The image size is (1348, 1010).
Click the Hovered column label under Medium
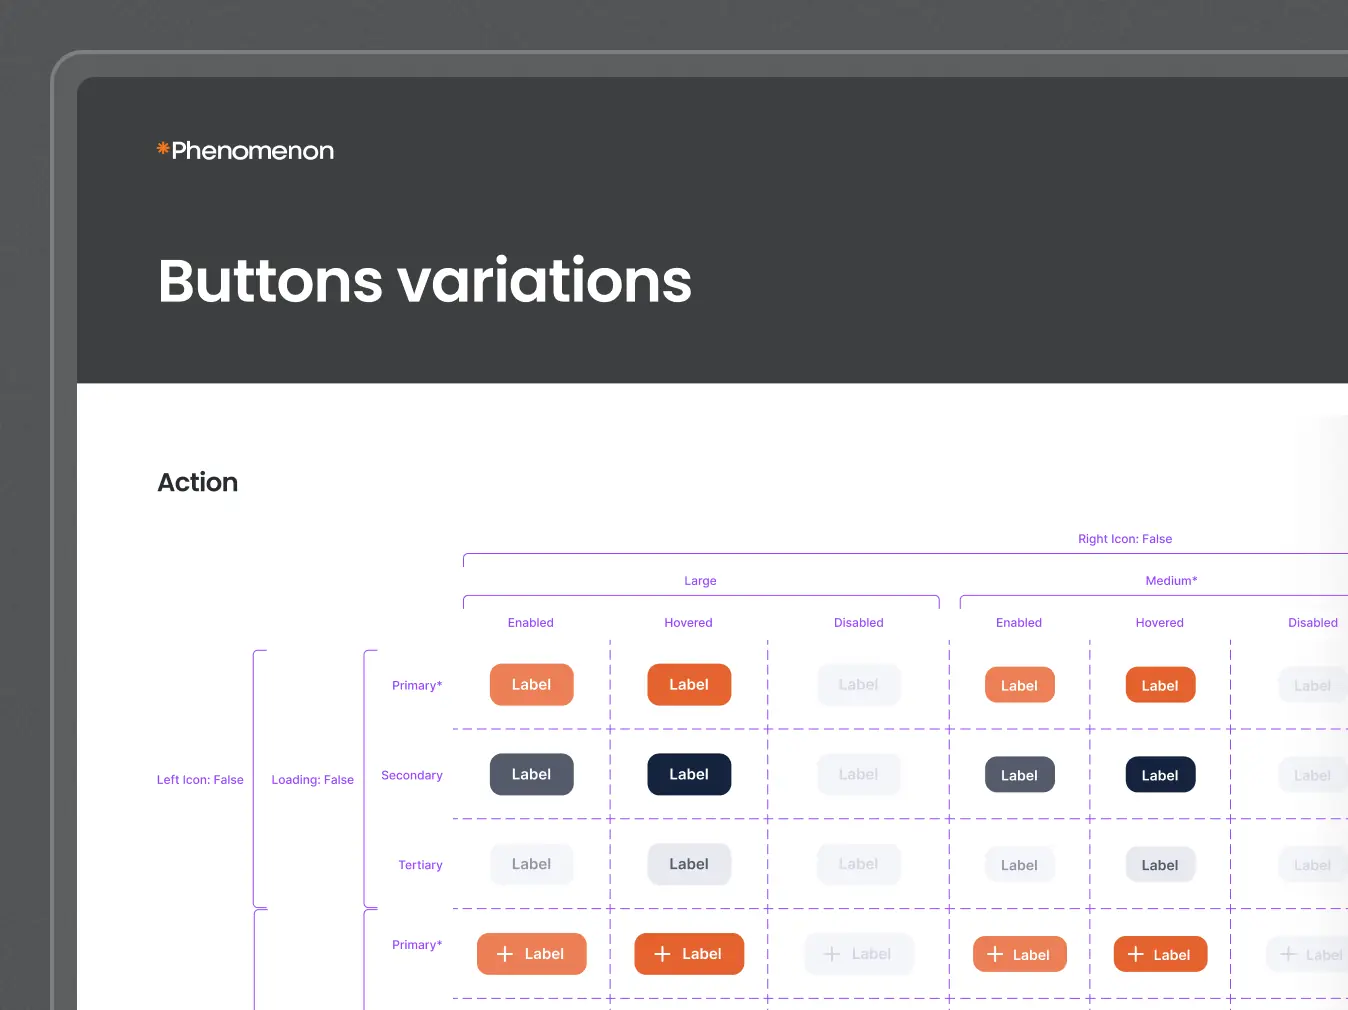click(1159, 622)
